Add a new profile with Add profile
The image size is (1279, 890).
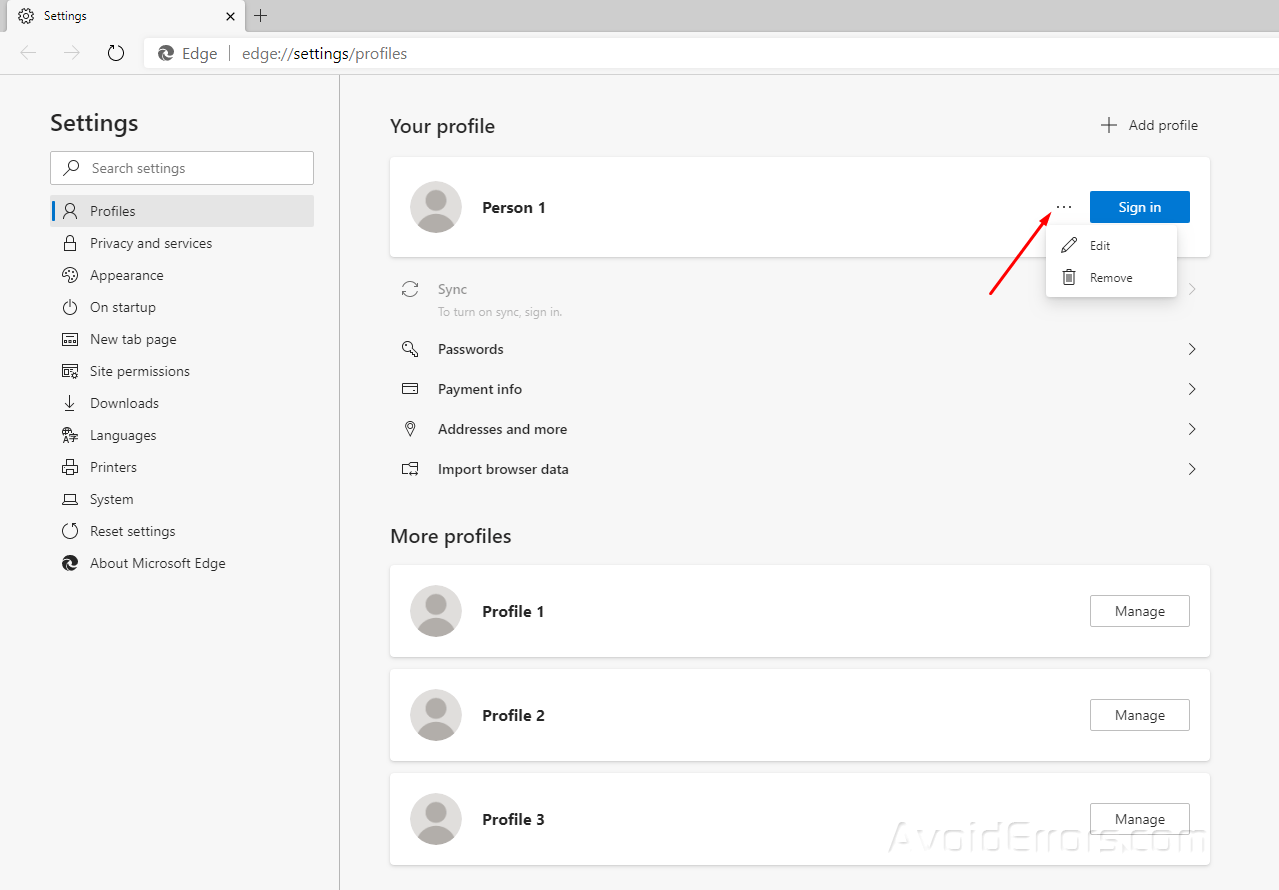[x=1148, y=125]
